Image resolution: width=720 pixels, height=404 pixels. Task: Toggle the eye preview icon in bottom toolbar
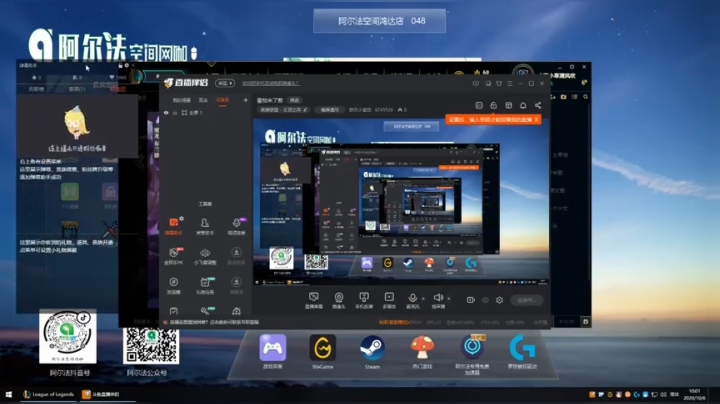pos(485,300)
